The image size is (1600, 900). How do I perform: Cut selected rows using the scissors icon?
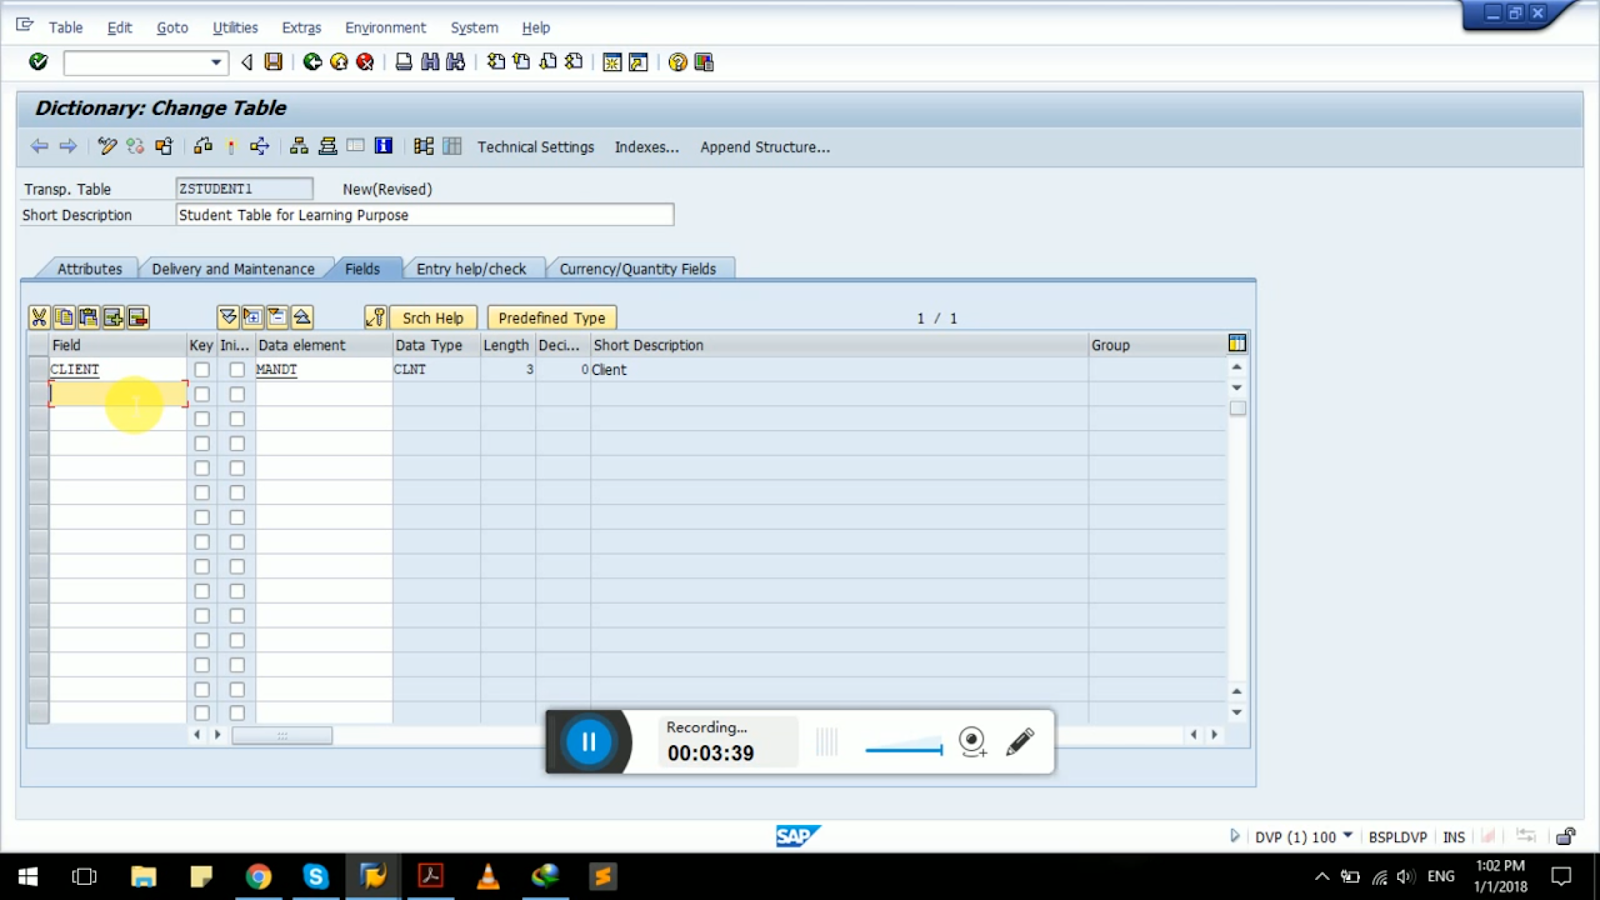point(39,317)
